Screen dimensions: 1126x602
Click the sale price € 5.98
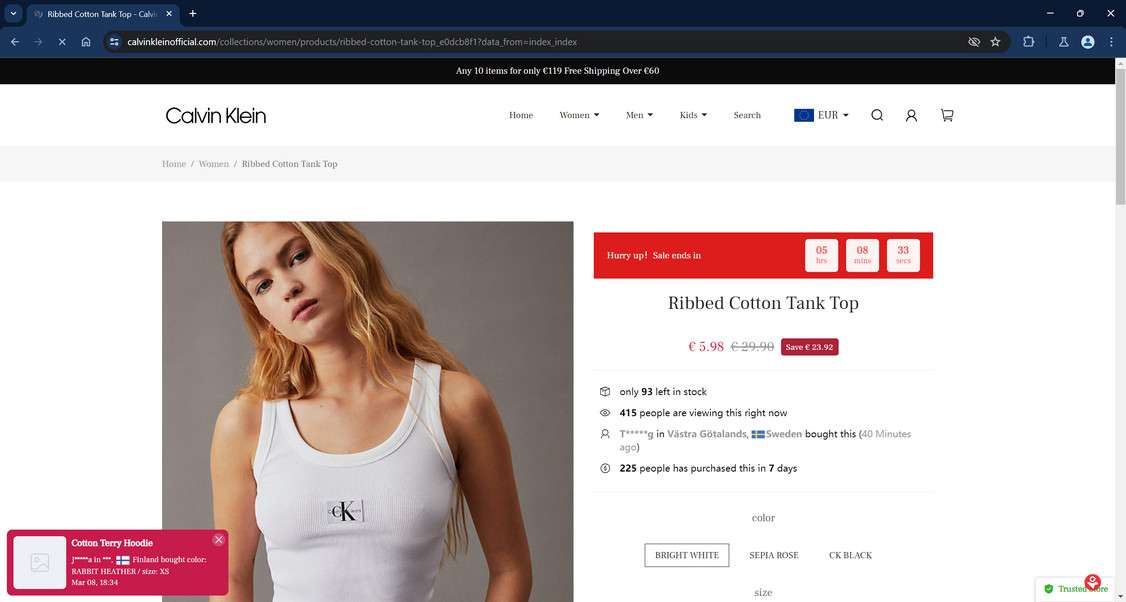(706, 346)
